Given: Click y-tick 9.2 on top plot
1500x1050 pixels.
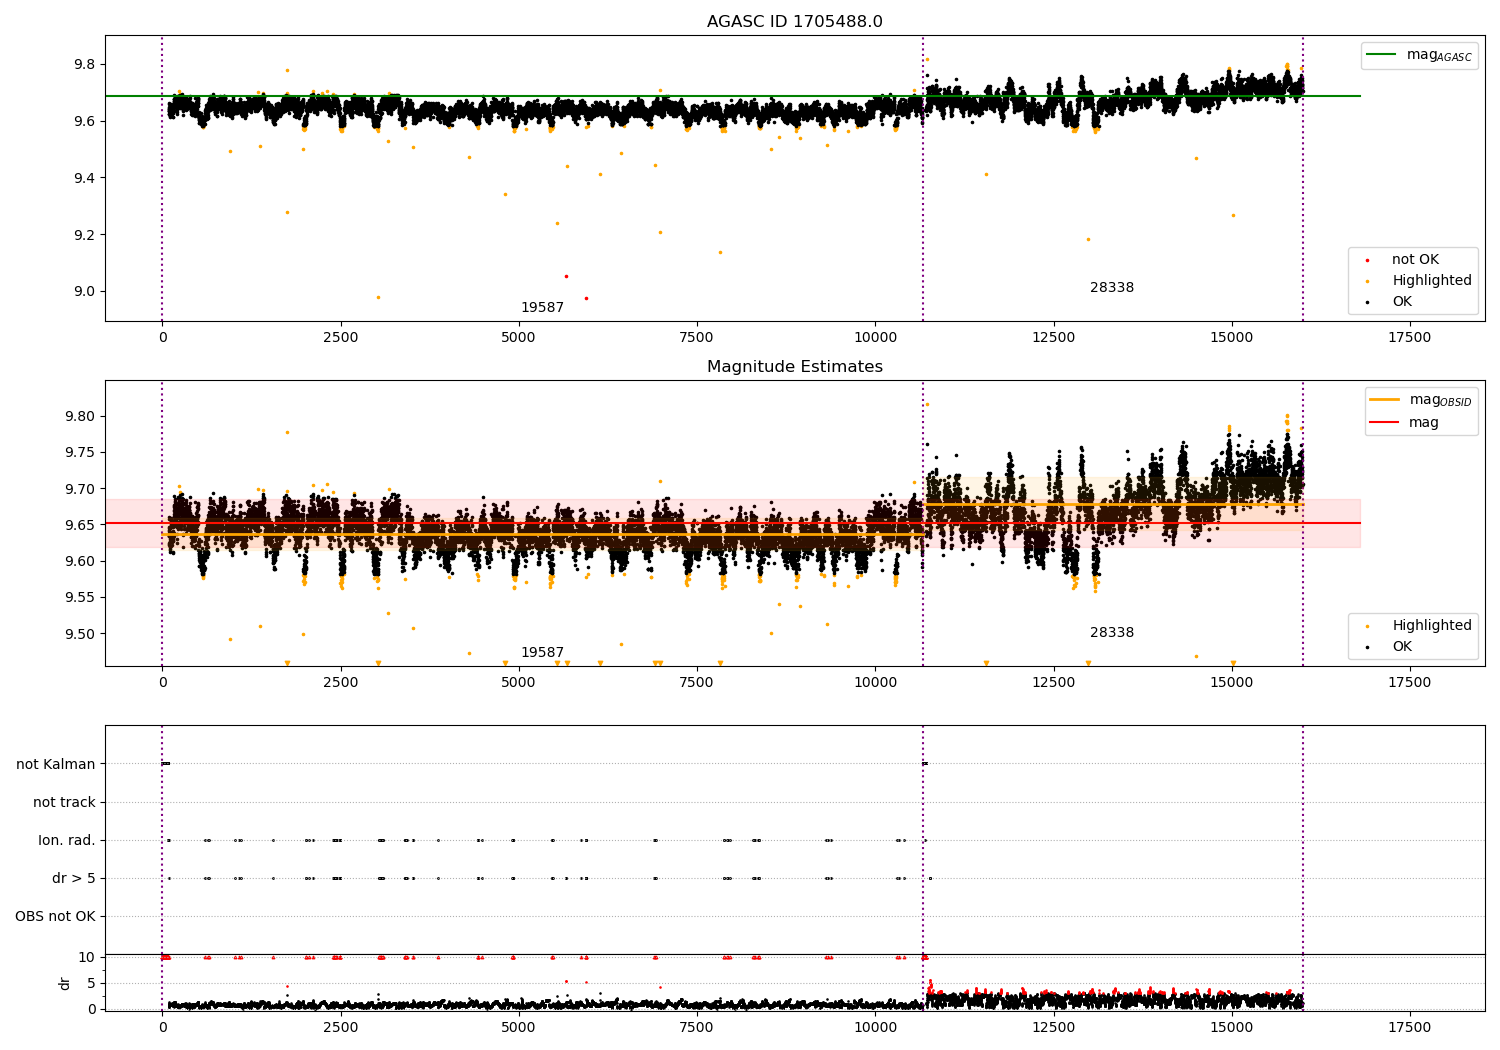Looking at the screenshot, I should tap(84, 235).
